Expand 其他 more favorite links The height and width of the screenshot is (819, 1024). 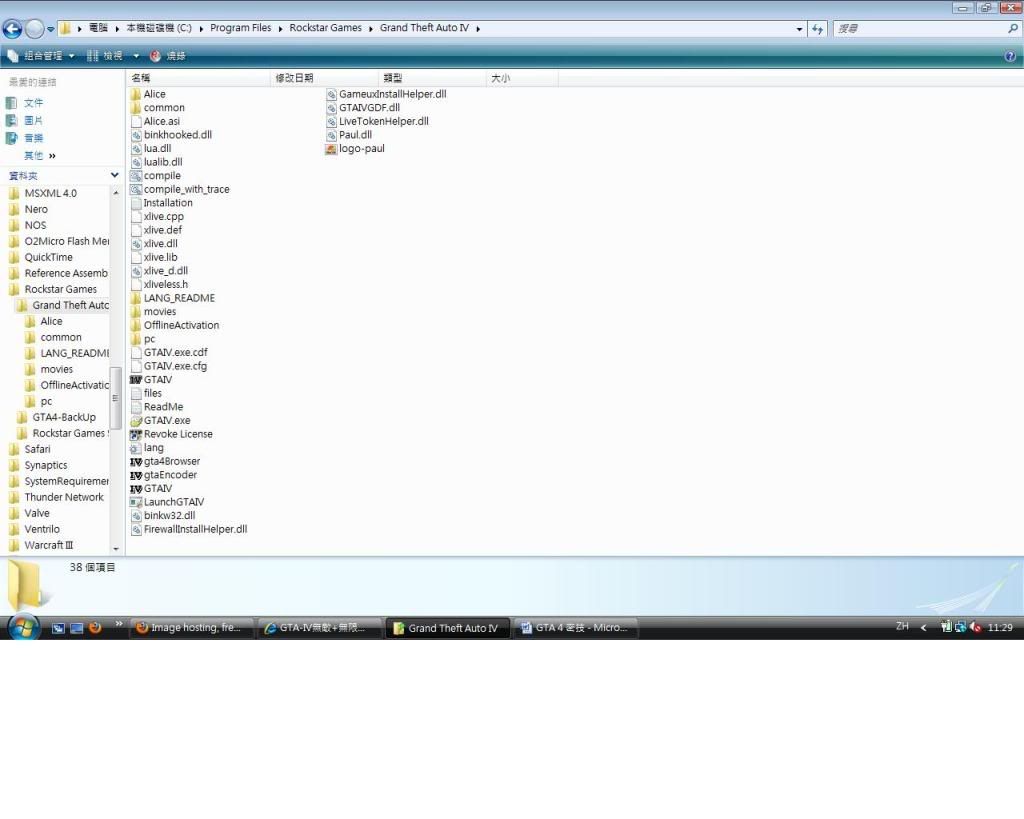pos(40,156)
